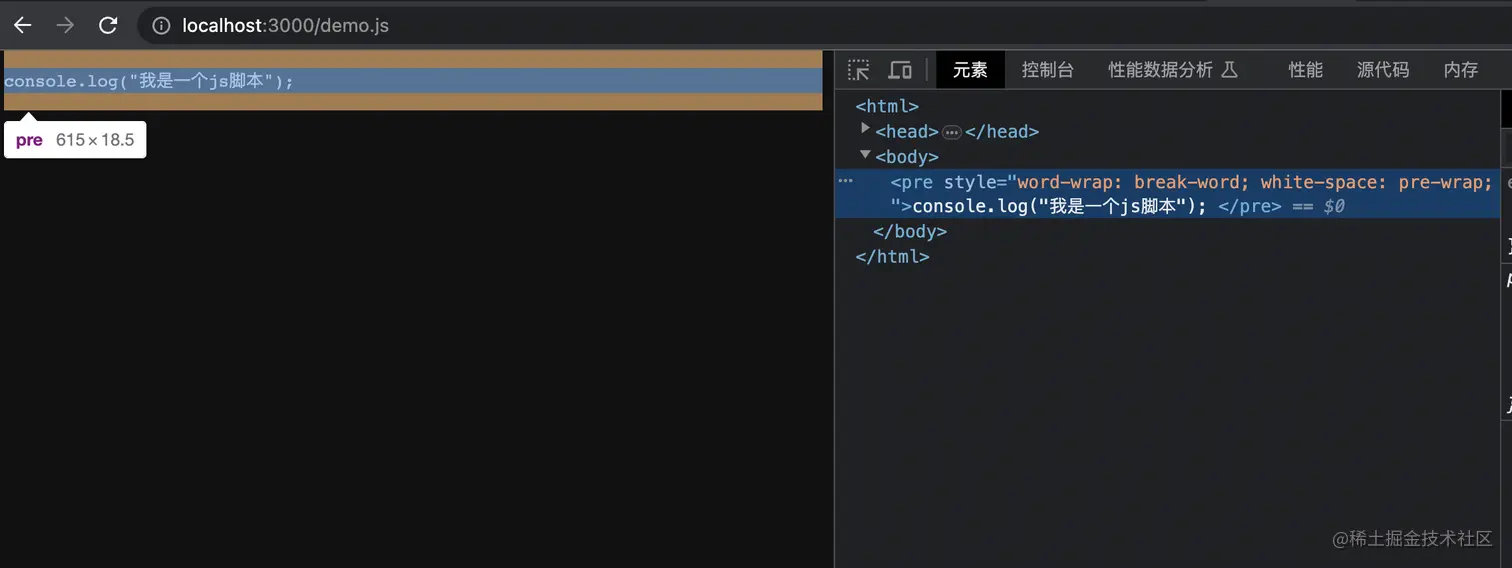Reload the page with the refresh icon
The image size is (1512, 568).
[108, 25]
